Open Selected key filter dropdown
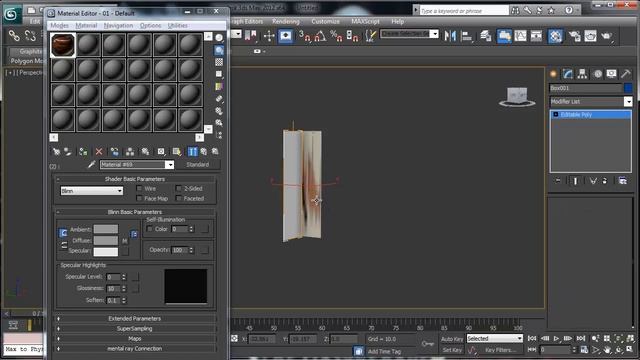 click(x=495, y=338)
